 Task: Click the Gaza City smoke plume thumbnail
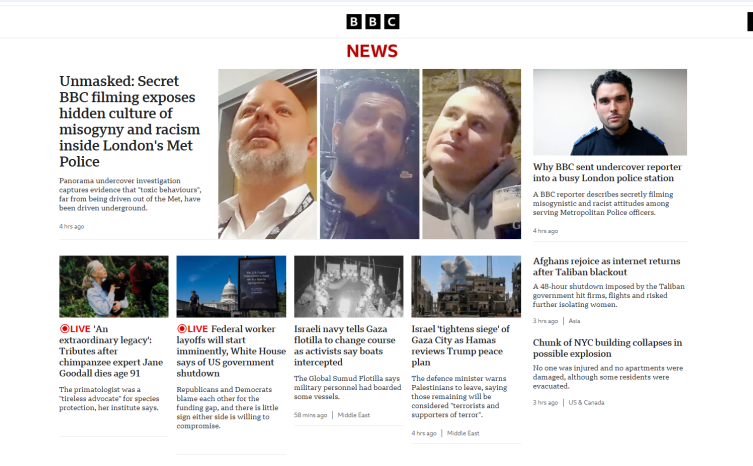[466, 286]
